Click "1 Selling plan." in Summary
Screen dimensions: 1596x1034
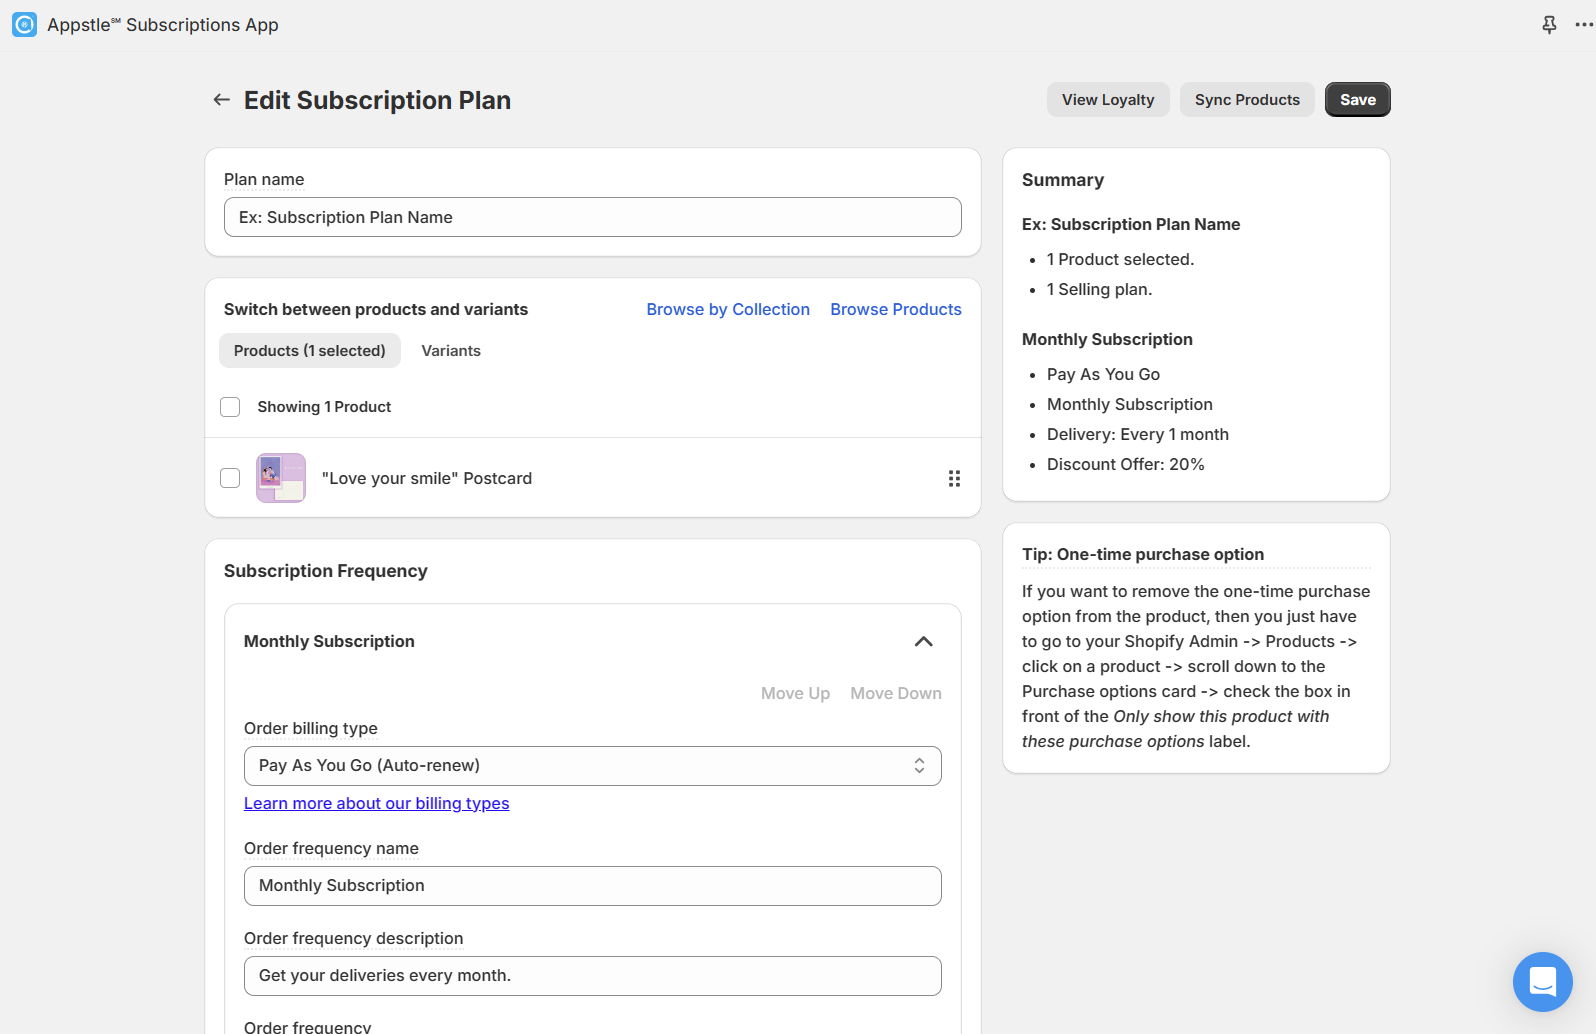tap(1099, 290)
